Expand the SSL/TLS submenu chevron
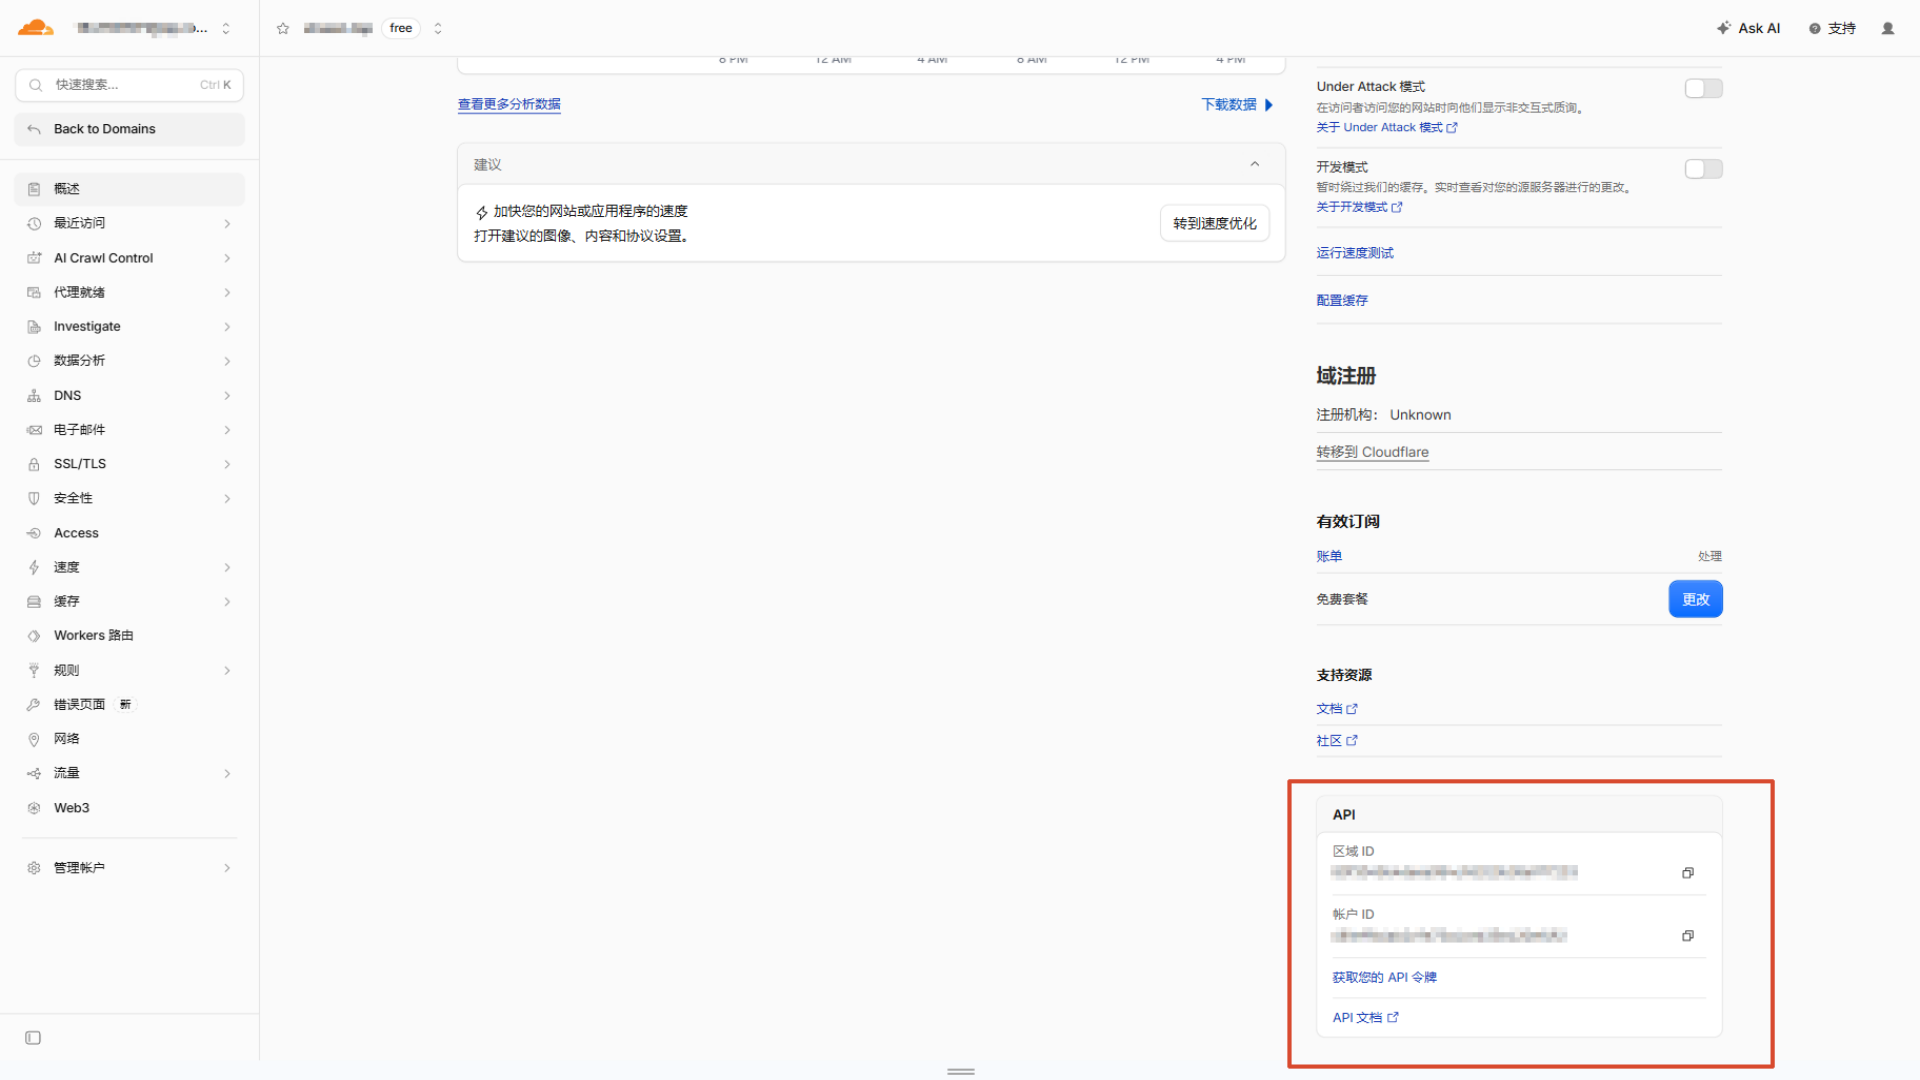1920x1080 pixels. click(x=227, y=464)
